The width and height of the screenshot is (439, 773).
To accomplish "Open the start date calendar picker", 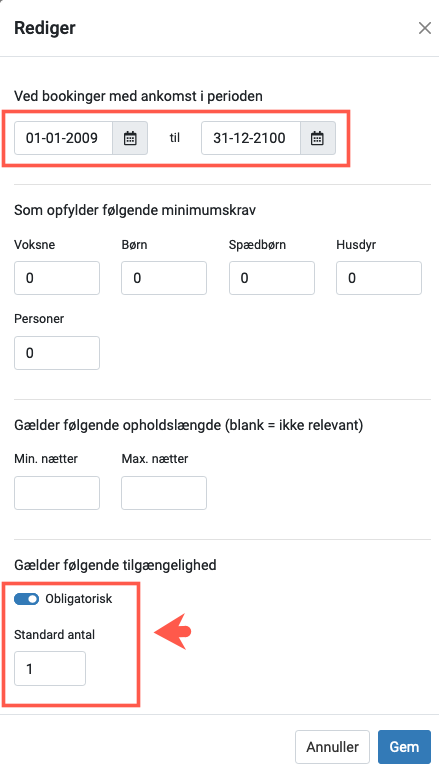I will click(130, 138).
